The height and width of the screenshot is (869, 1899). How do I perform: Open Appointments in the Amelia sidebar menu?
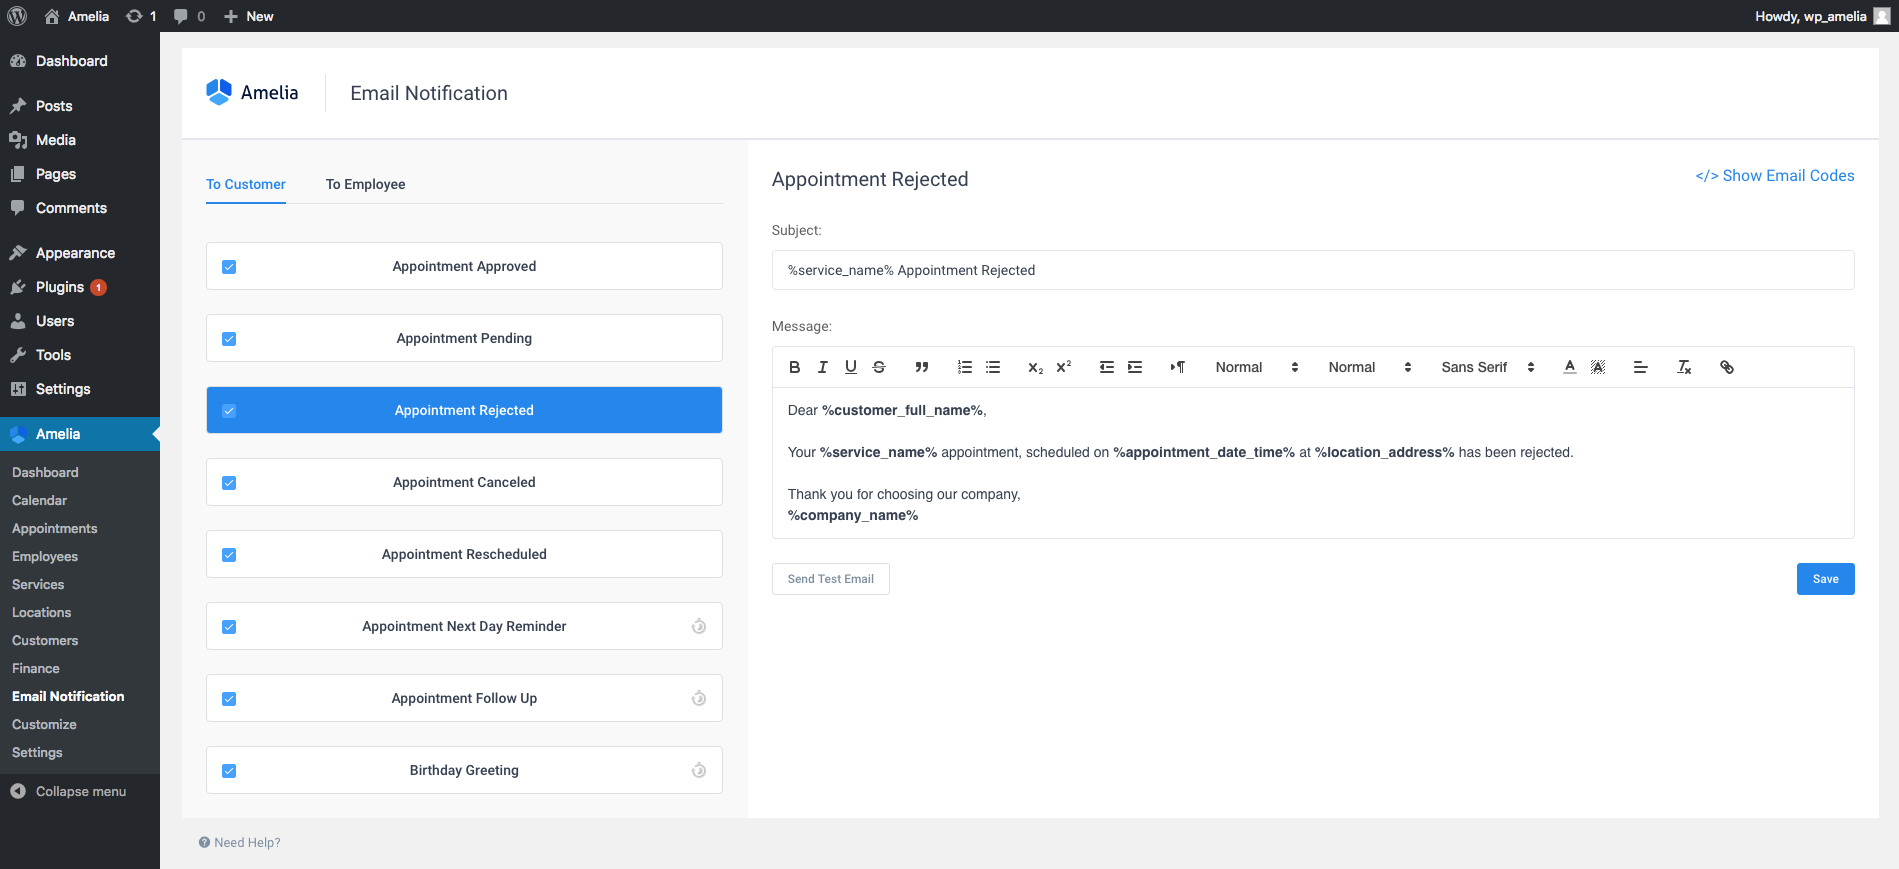click(x=55, y=528)
